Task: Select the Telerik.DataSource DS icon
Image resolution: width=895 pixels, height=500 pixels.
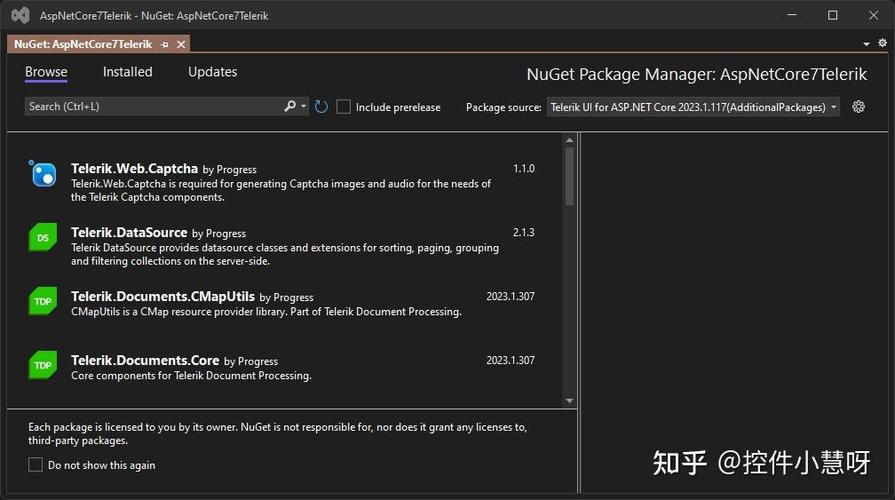Action: coord(43,237)
